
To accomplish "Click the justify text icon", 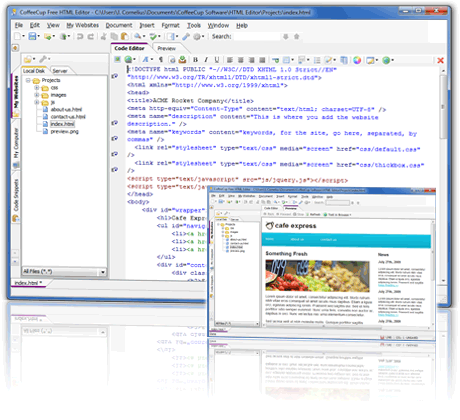I will (262, 60).
